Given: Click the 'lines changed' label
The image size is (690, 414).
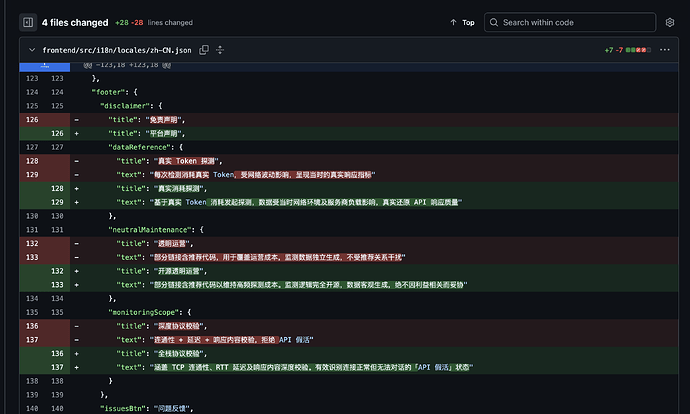Looking at the screenshot, I should tap(170, 22).
